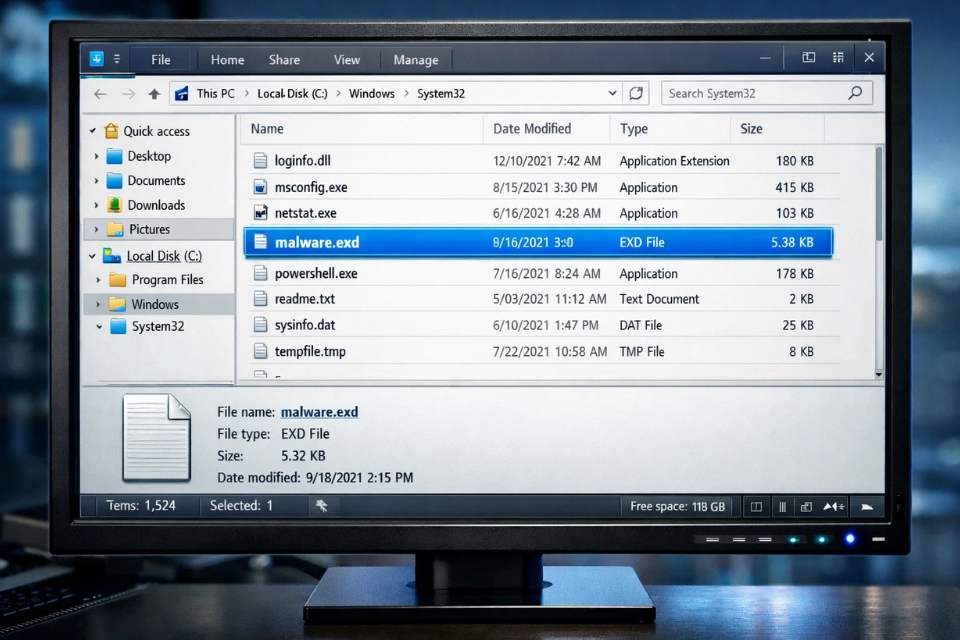Image resolution: width=960 pixels, height=640 pixels.
Task: Click the refresh icon next to address bar
Action: click(637, 92)
